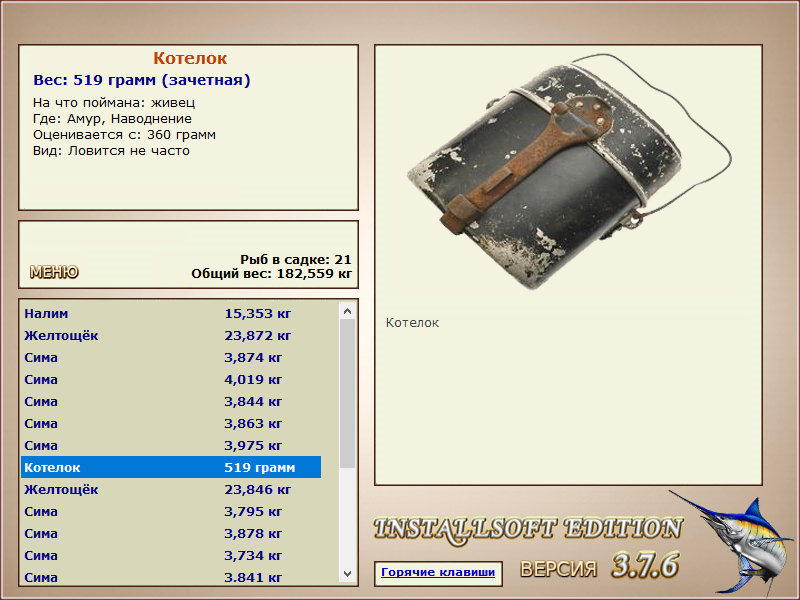Select the Сима 3,795 кг row
The height and width of the screenshot is (600, 800).
pyautogui.click(x=171, y=511)
